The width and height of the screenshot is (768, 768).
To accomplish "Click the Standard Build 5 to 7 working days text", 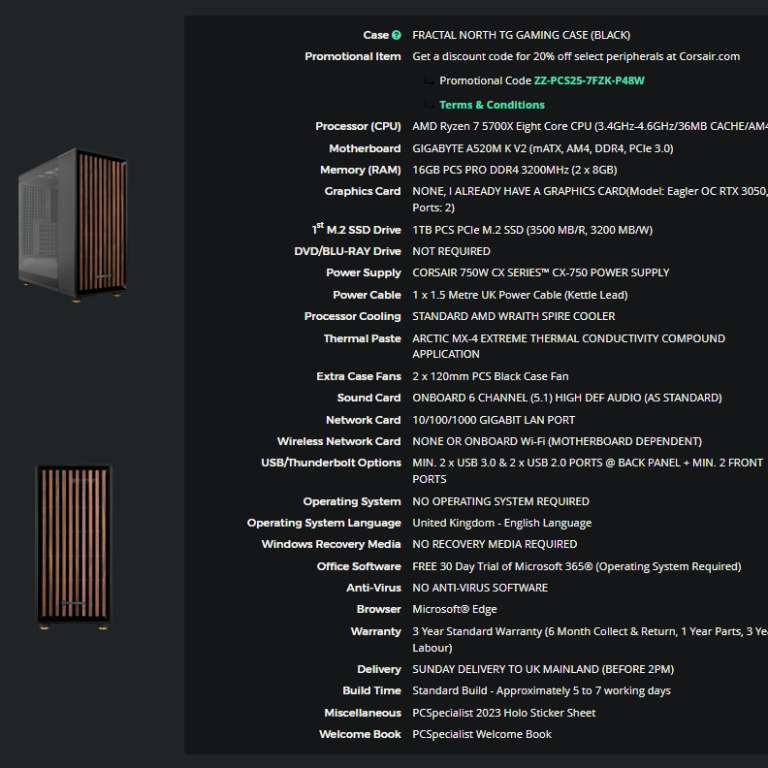I will [541, 691].
